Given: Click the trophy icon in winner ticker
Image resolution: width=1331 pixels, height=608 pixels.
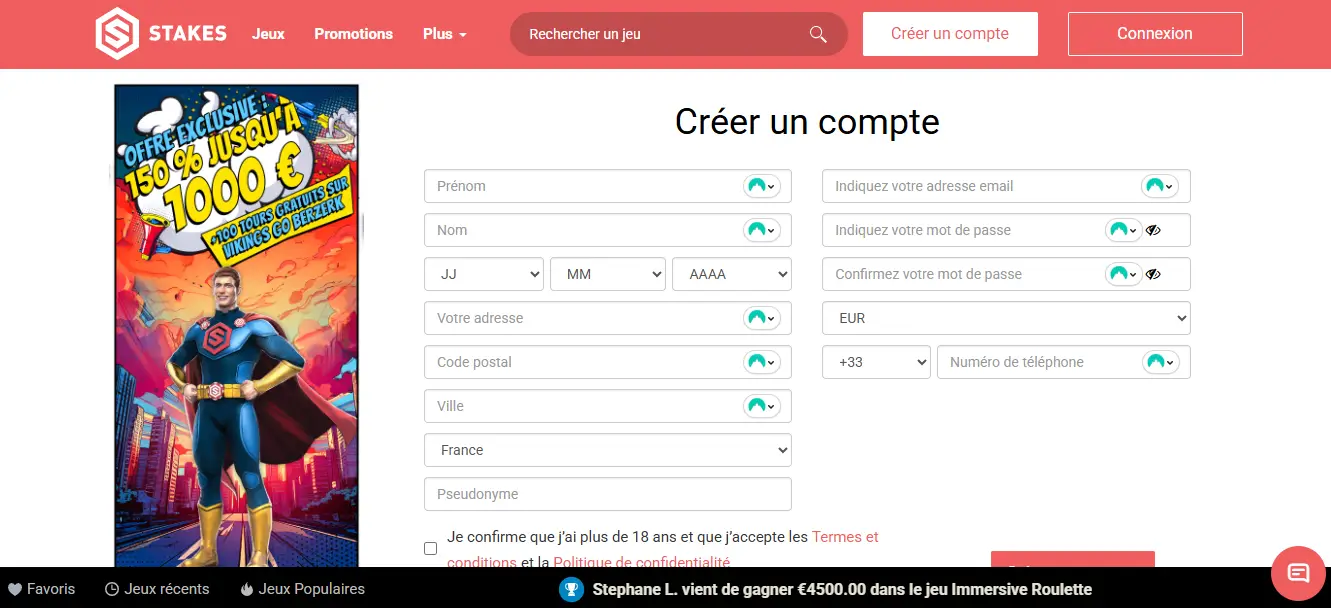Looking at the screenshot, I should 571,589.
